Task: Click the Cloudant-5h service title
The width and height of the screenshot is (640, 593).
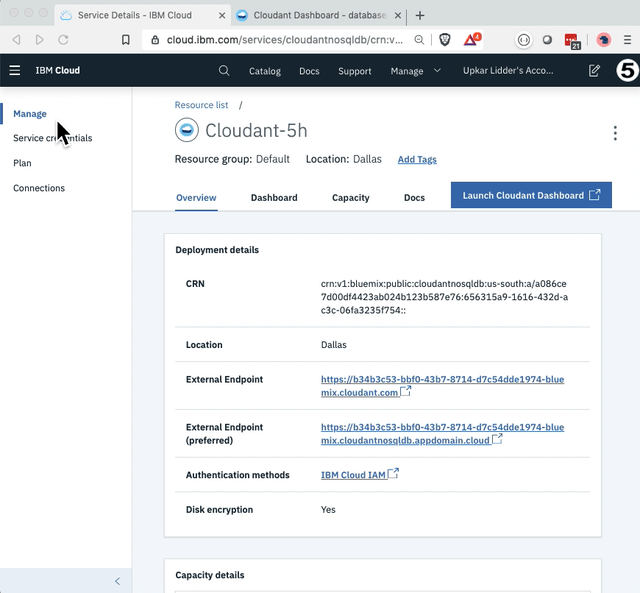Action: (256, 131)
